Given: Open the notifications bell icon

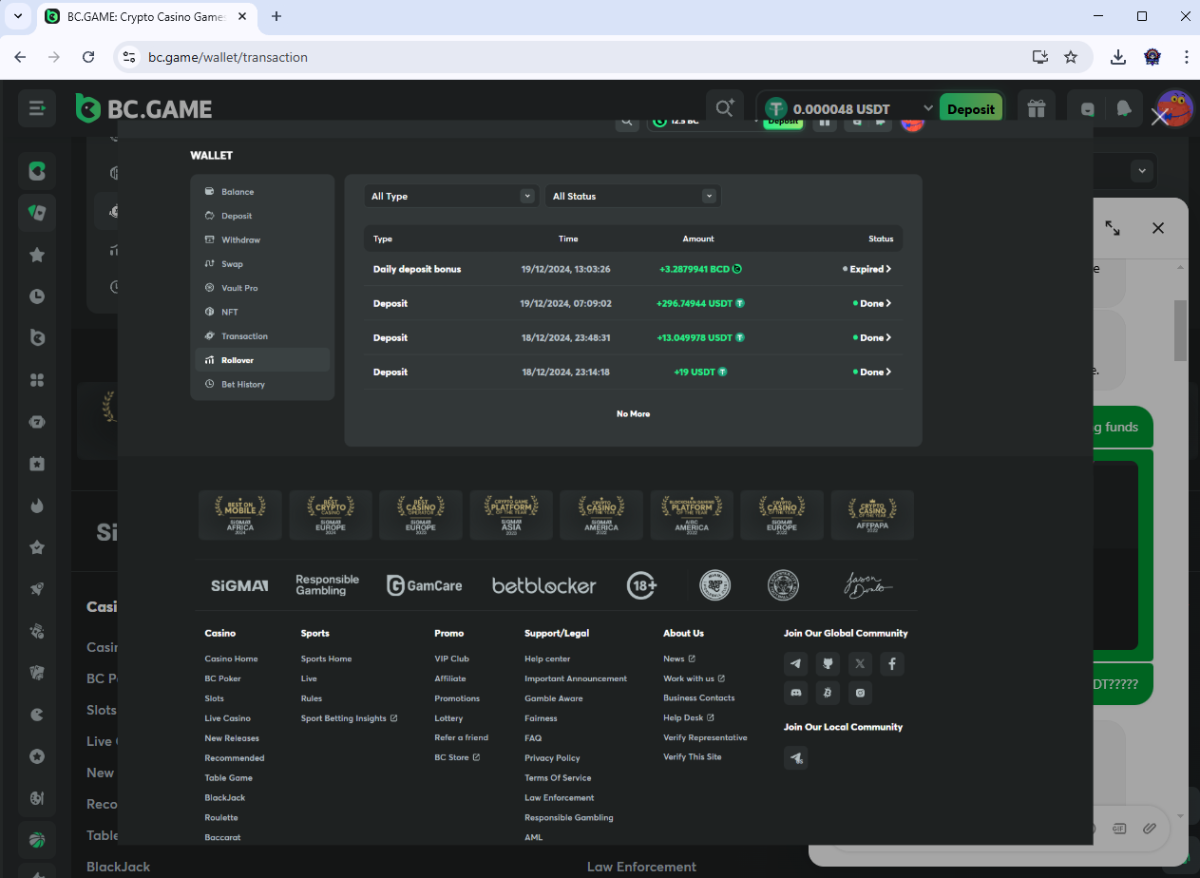Looking at the screenshot, I should click(1125, 109).
